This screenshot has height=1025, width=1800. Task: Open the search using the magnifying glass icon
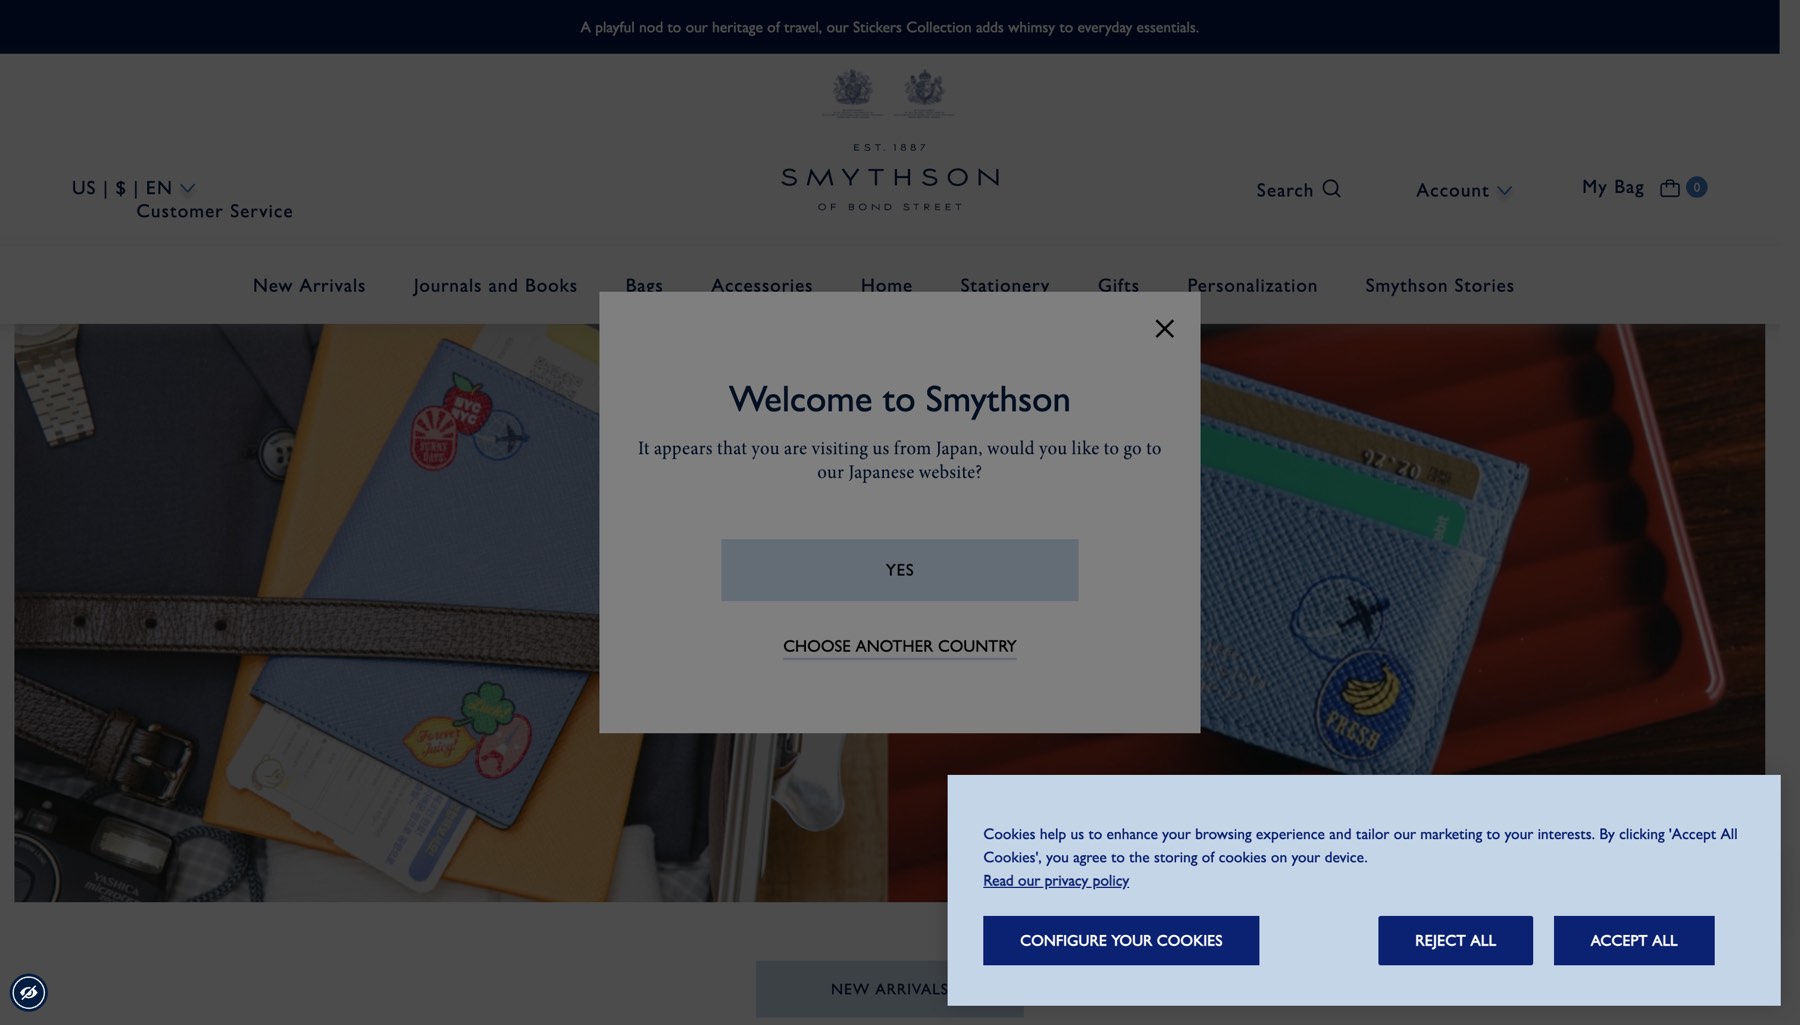pyautogui.click(x=1332, y=188)
